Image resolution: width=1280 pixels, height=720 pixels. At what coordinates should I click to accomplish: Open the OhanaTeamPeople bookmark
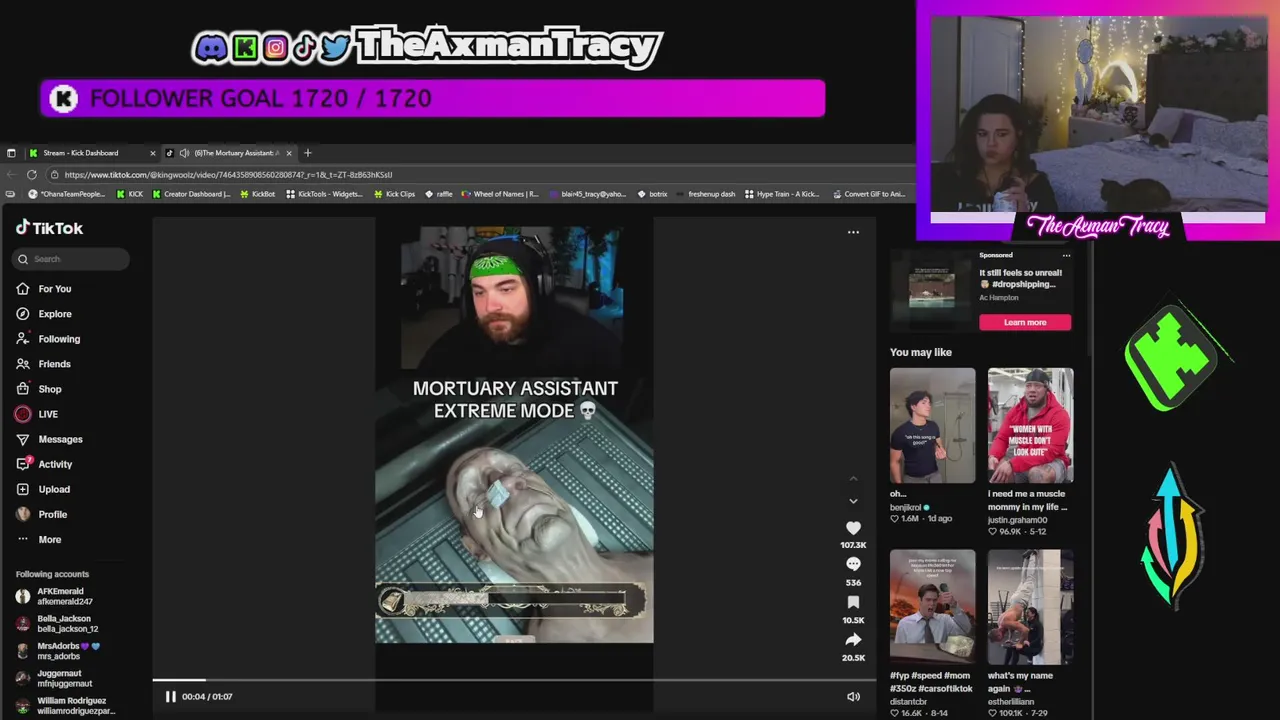coord(66,194)
